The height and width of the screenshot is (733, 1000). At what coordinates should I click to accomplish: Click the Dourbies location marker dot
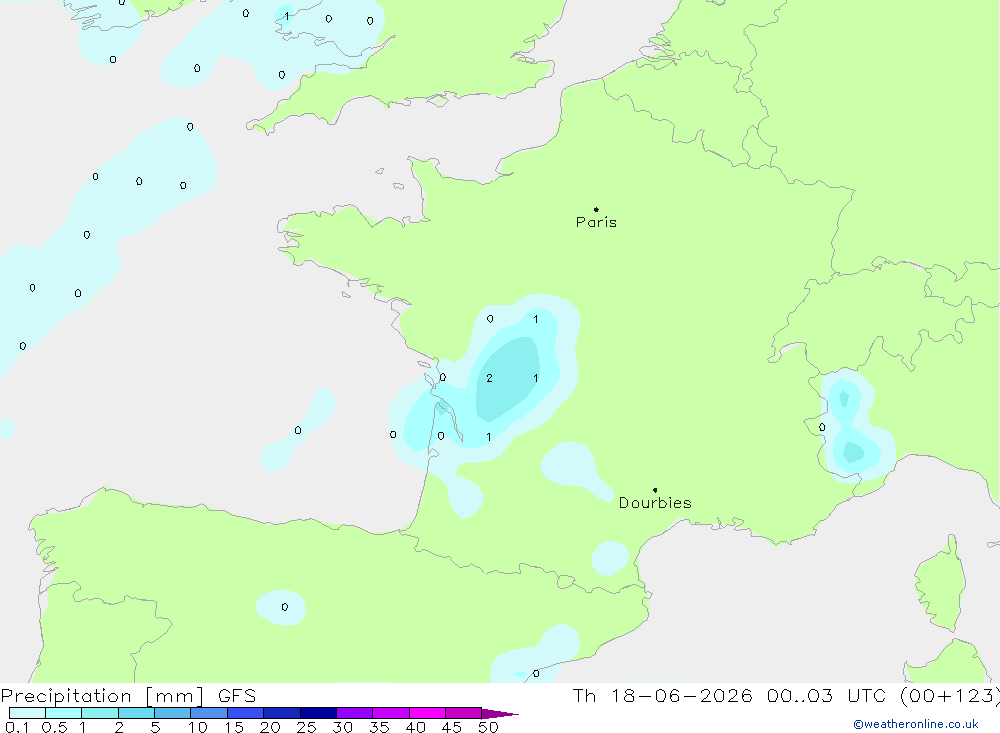[655, 490]
